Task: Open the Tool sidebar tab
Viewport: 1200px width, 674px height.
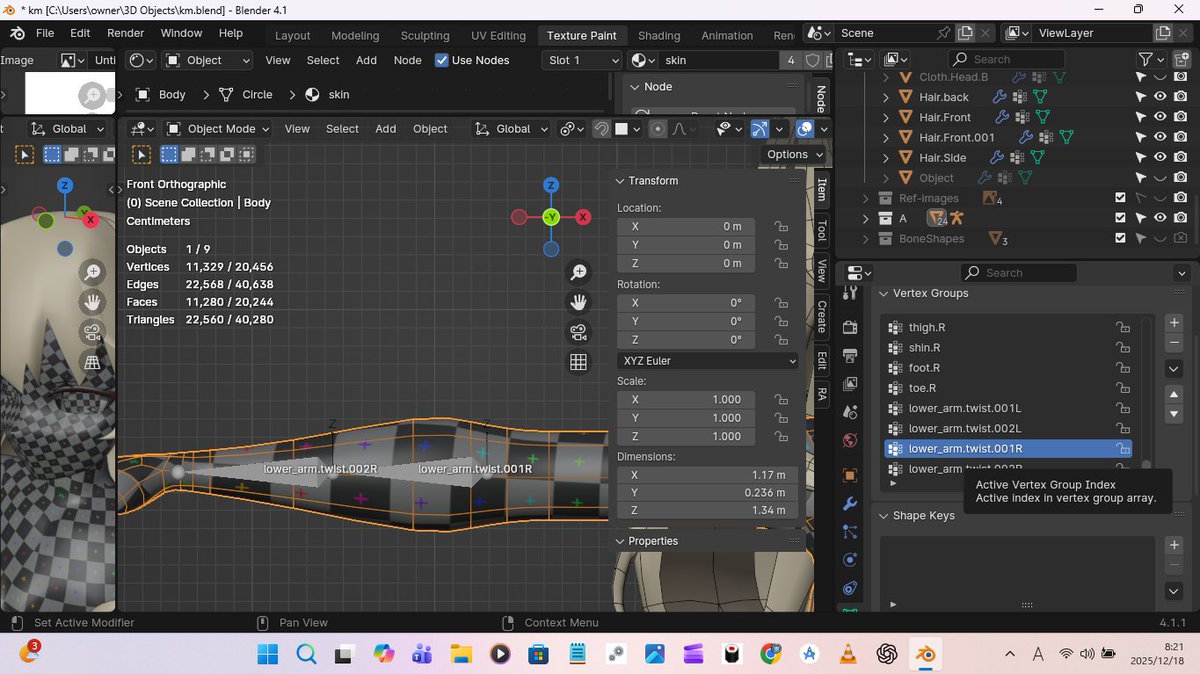Action: pos(822,231)
